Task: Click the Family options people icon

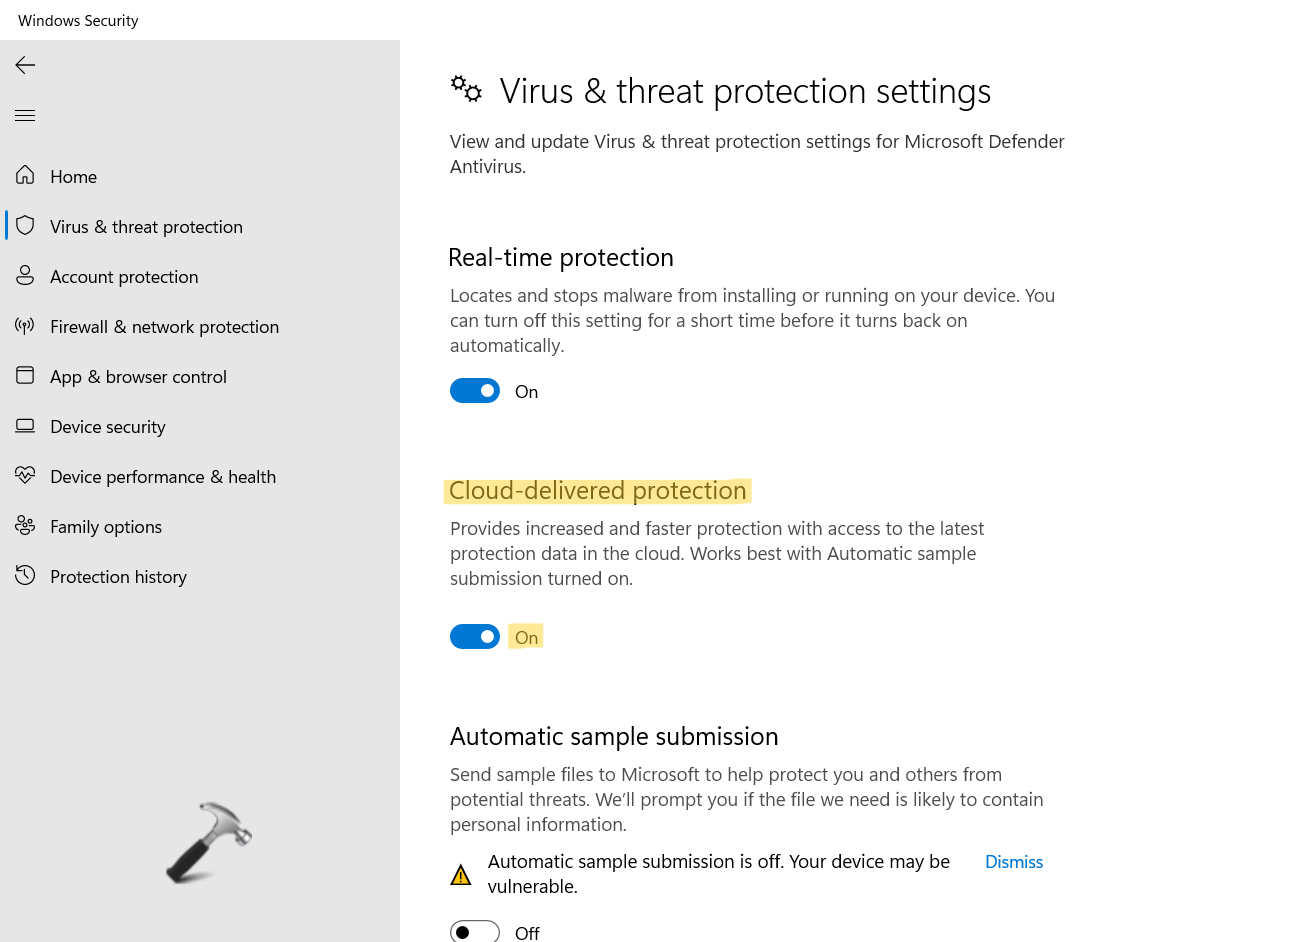Action: click(25, 526)
